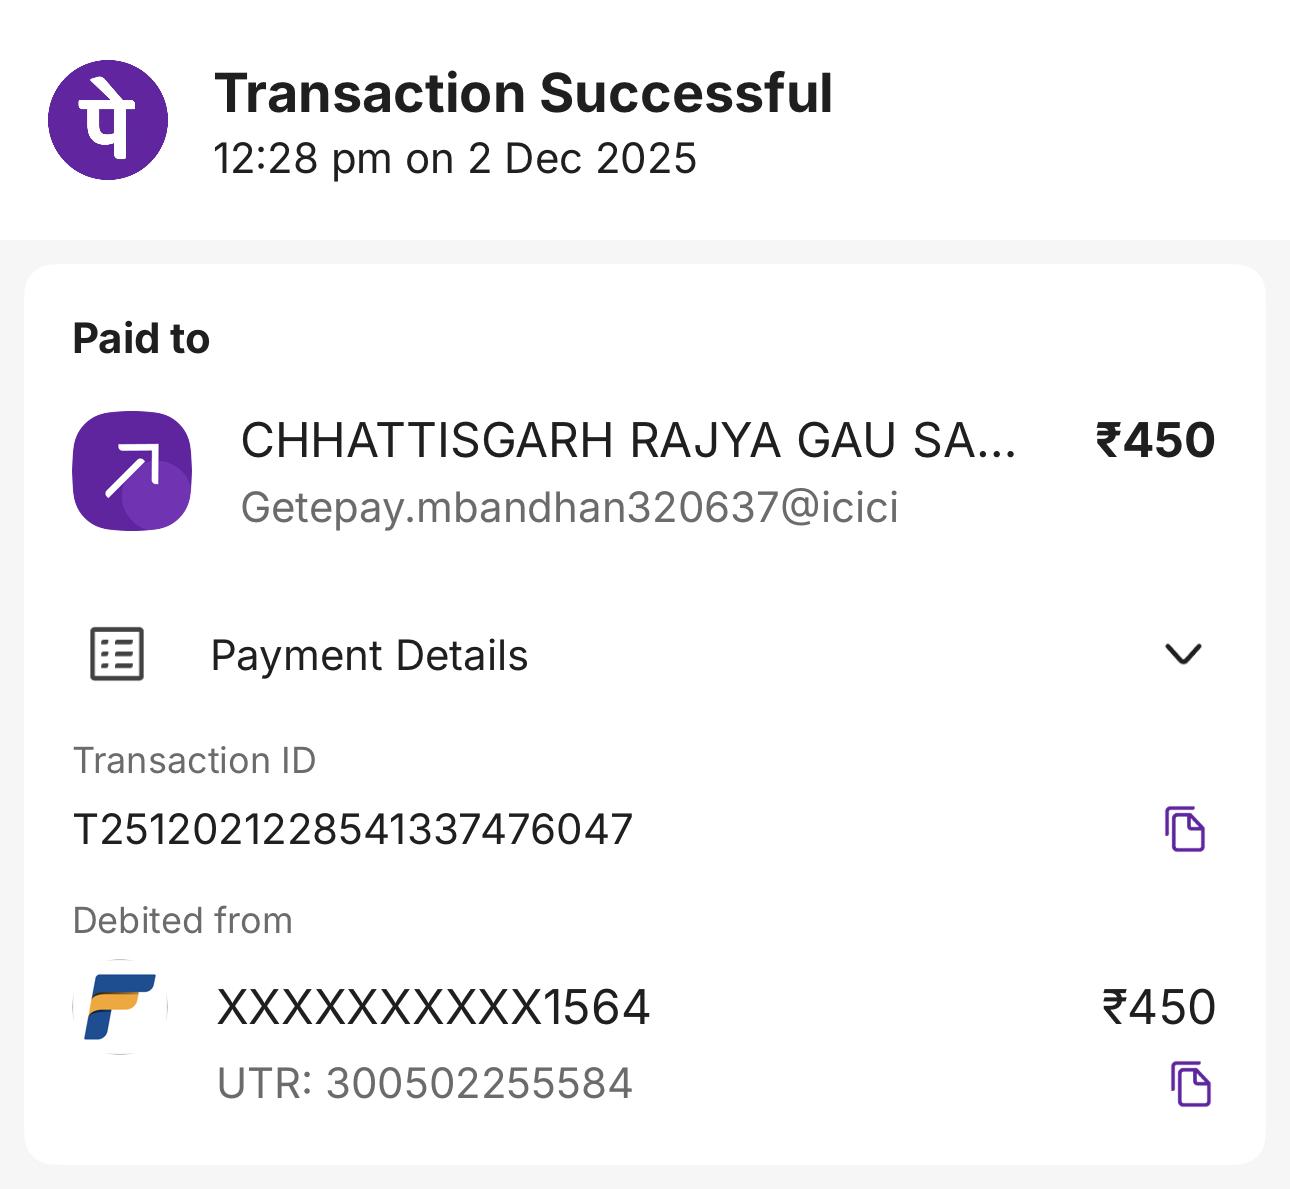The height and width of the screenshot is (1189, 1290).
Task: Click the Paid to label
Action: click(x=141, y=339)
